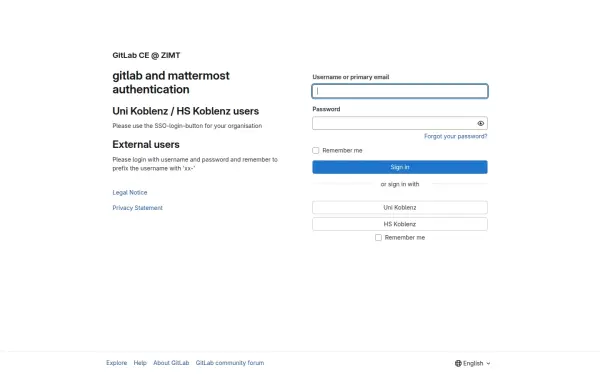Click the GitLab CE @ ZIMT title
This screenshot has width=600, height=375.
pyautogui.click(x=146, y=55)
